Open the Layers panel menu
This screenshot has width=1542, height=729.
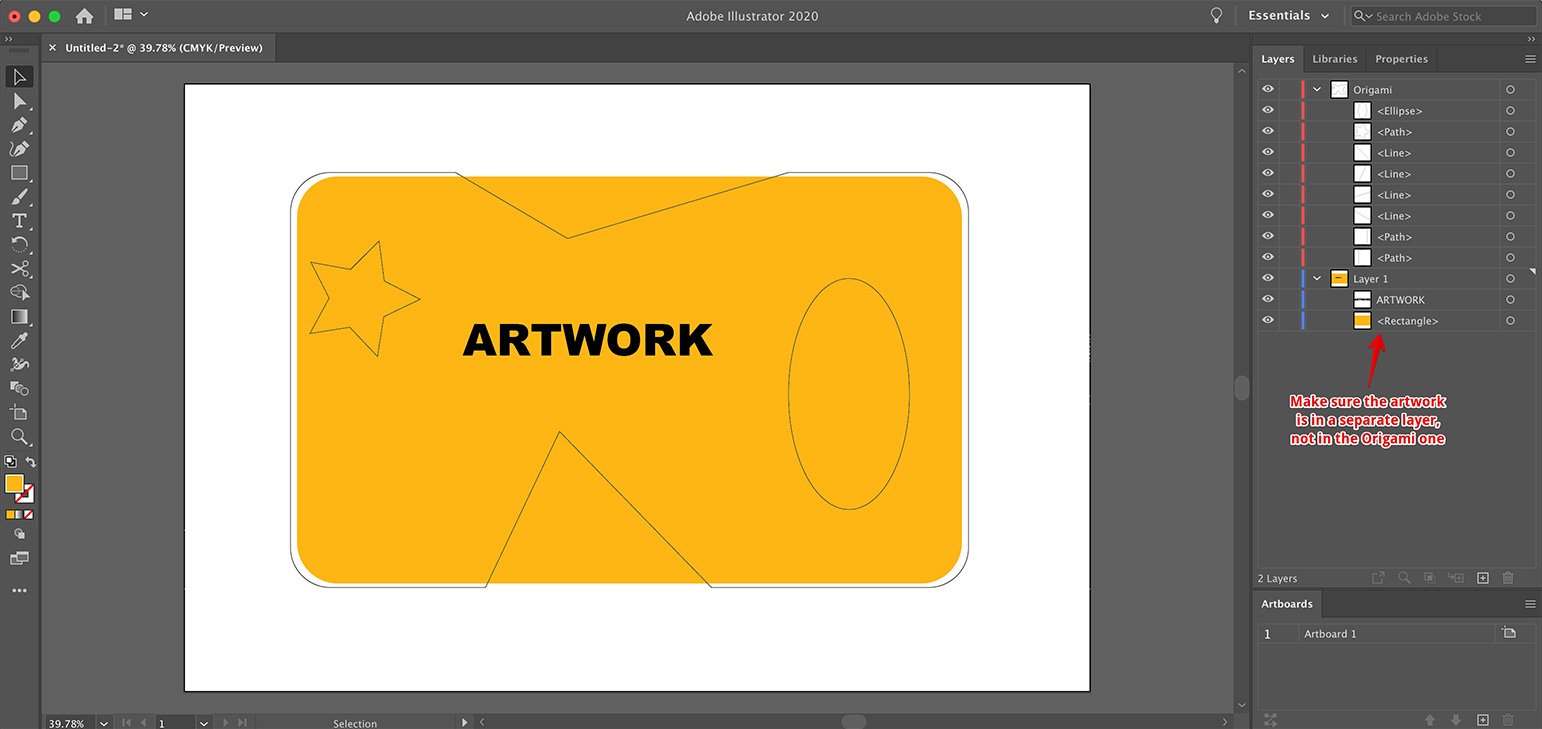(x=1529, y=58)
